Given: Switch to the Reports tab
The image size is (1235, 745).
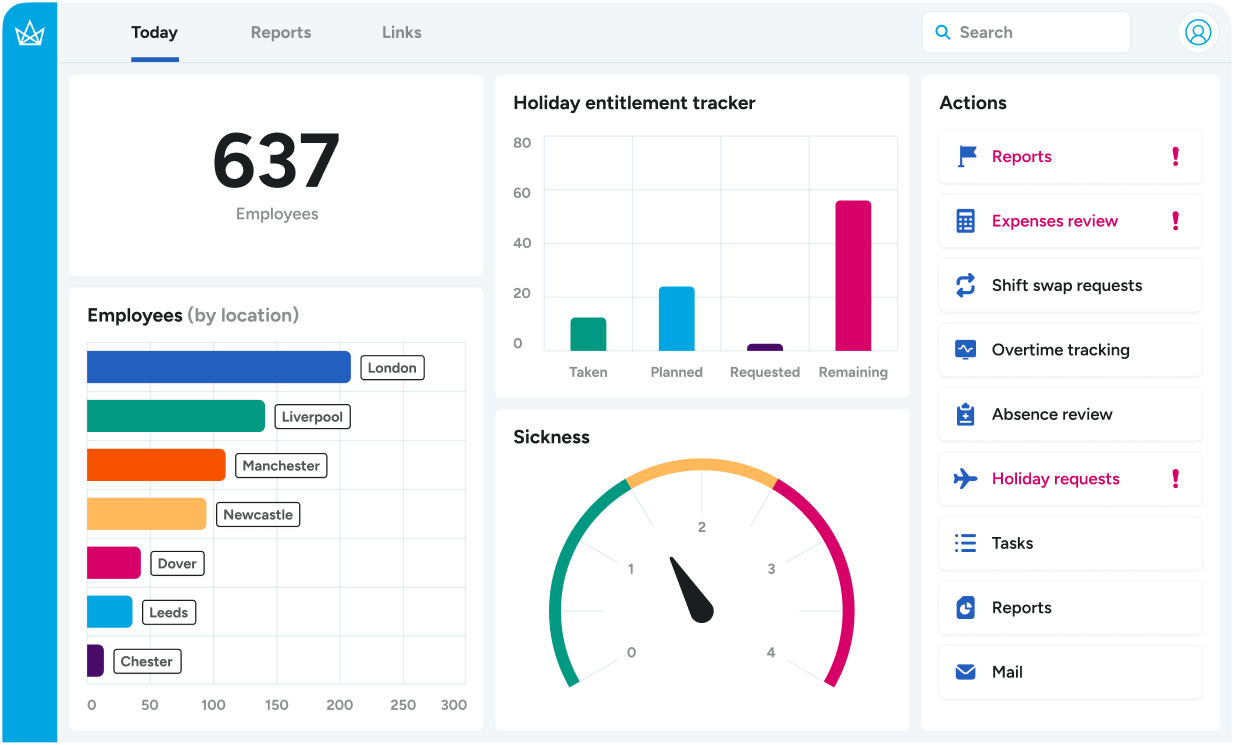Looking at the screenshot, I should [281, 32].
